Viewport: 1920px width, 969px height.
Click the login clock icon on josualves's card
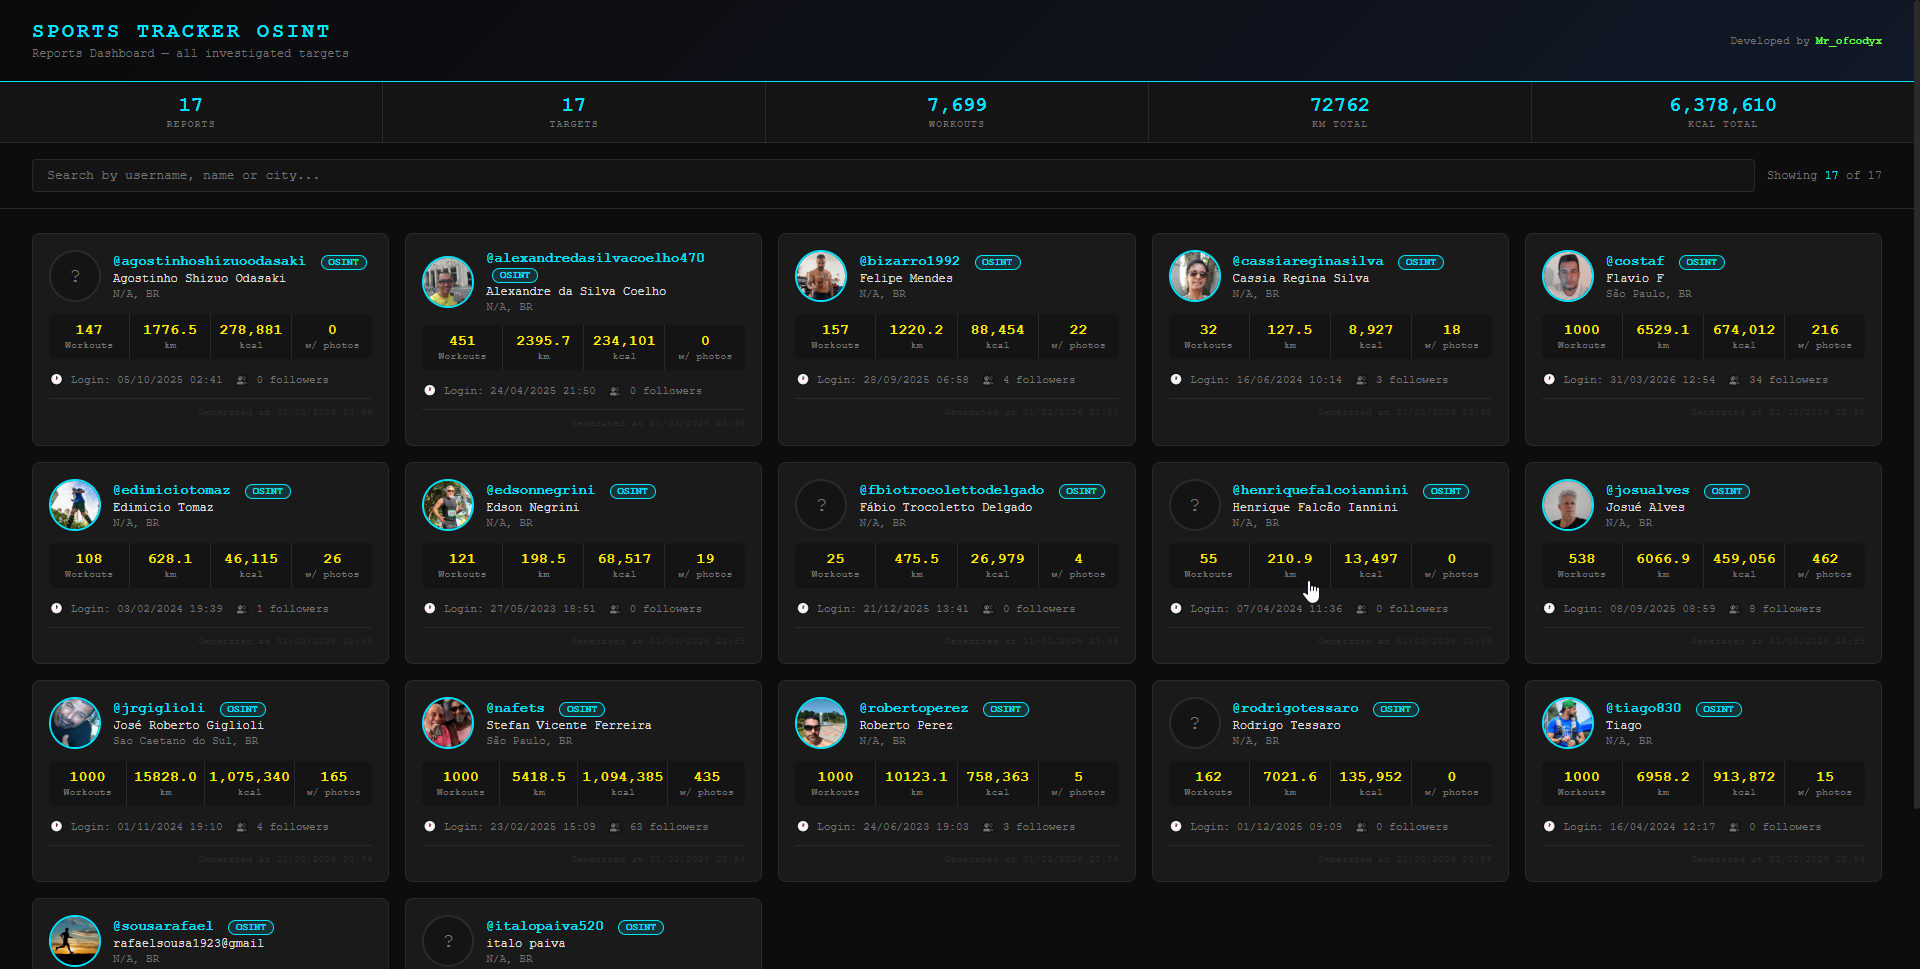point(1549,609)
